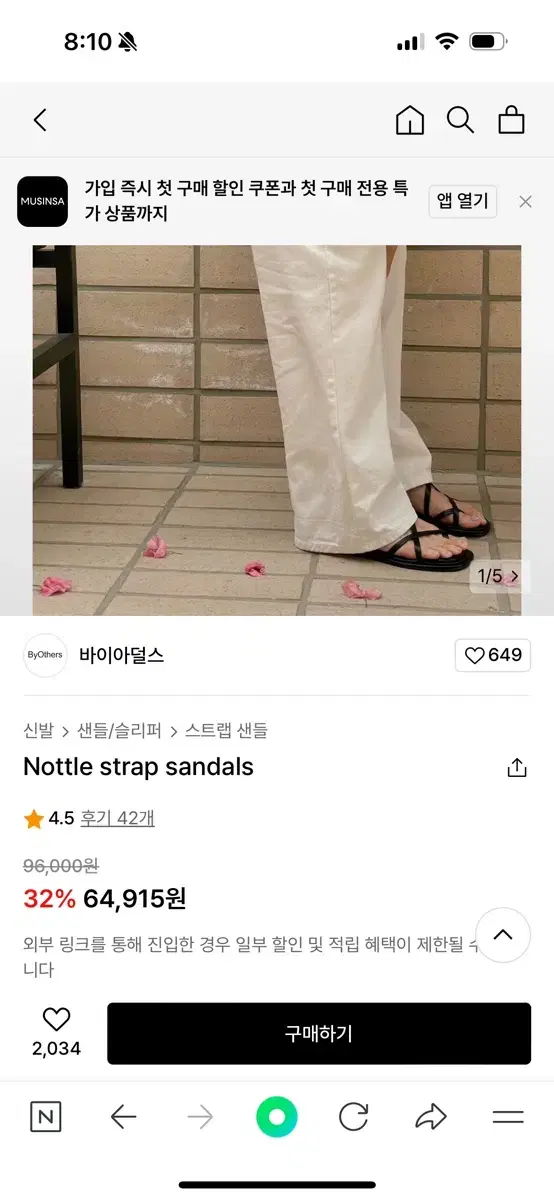Advance image carousel via 1/5 indicator
The image size is (554, 1200).
[498, 576]
